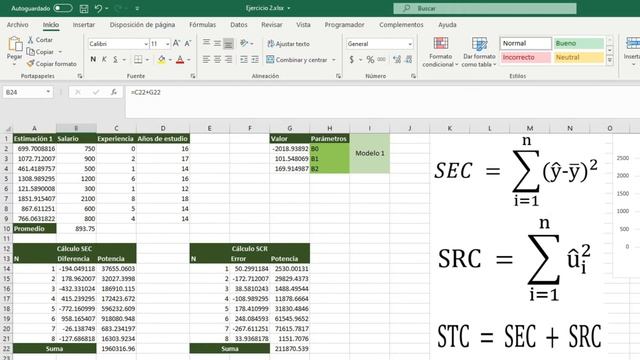The height and width of the screenshot is (360, 640).
Task: Expand the cell styles gallery arrow
Action: [x=610, y=60]
